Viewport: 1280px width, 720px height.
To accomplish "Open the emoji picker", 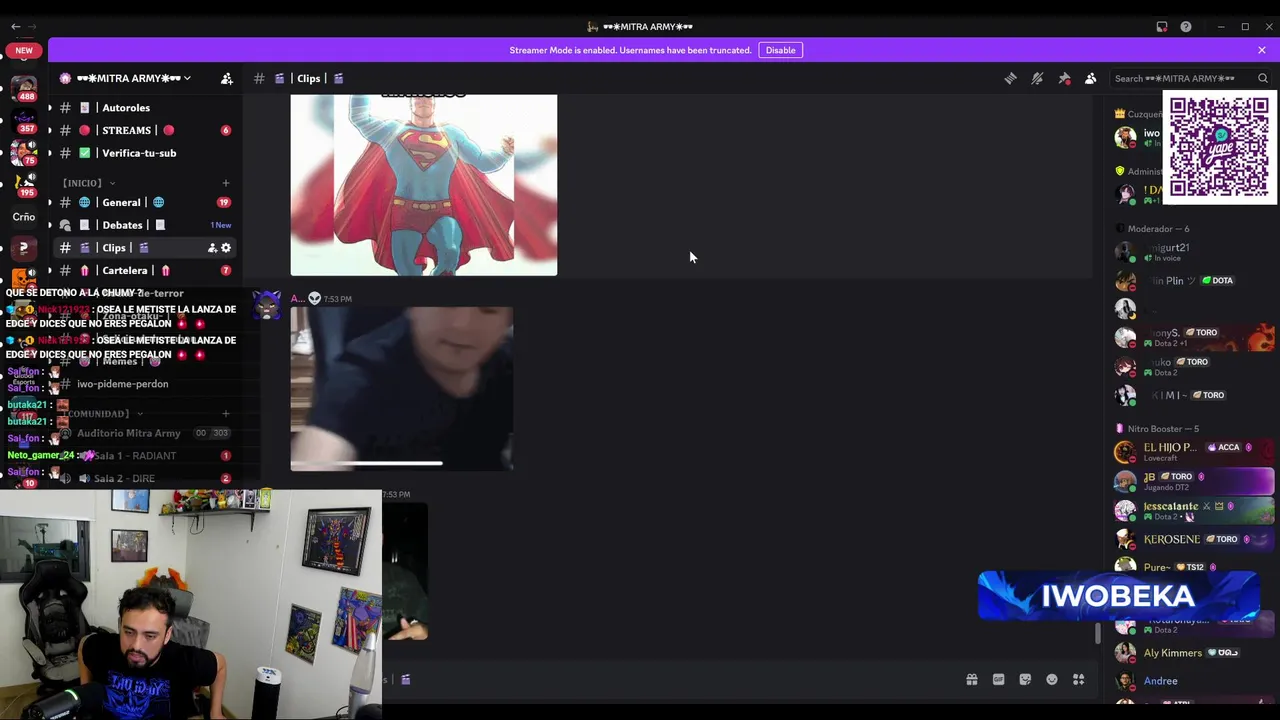I will click(1052, 680).
